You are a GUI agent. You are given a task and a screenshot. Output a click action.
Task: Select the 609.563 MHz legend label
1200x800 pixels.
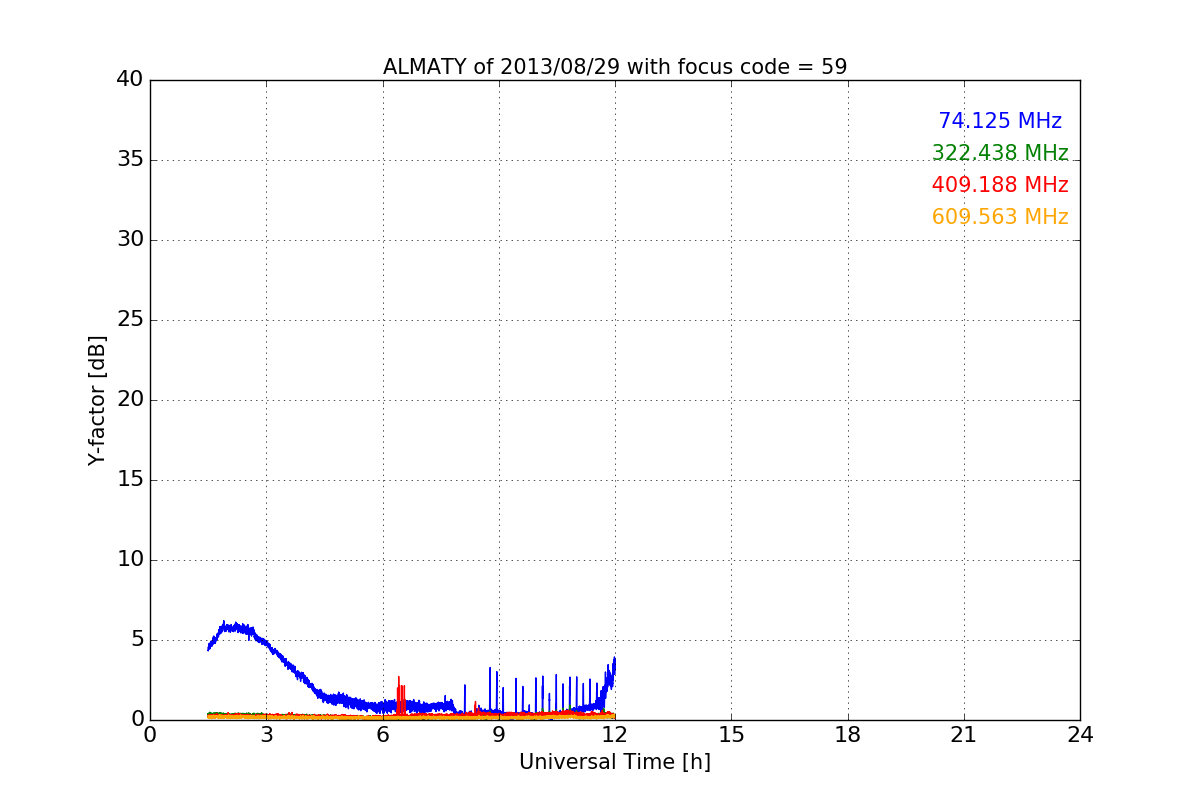[x=1000, y=217]
